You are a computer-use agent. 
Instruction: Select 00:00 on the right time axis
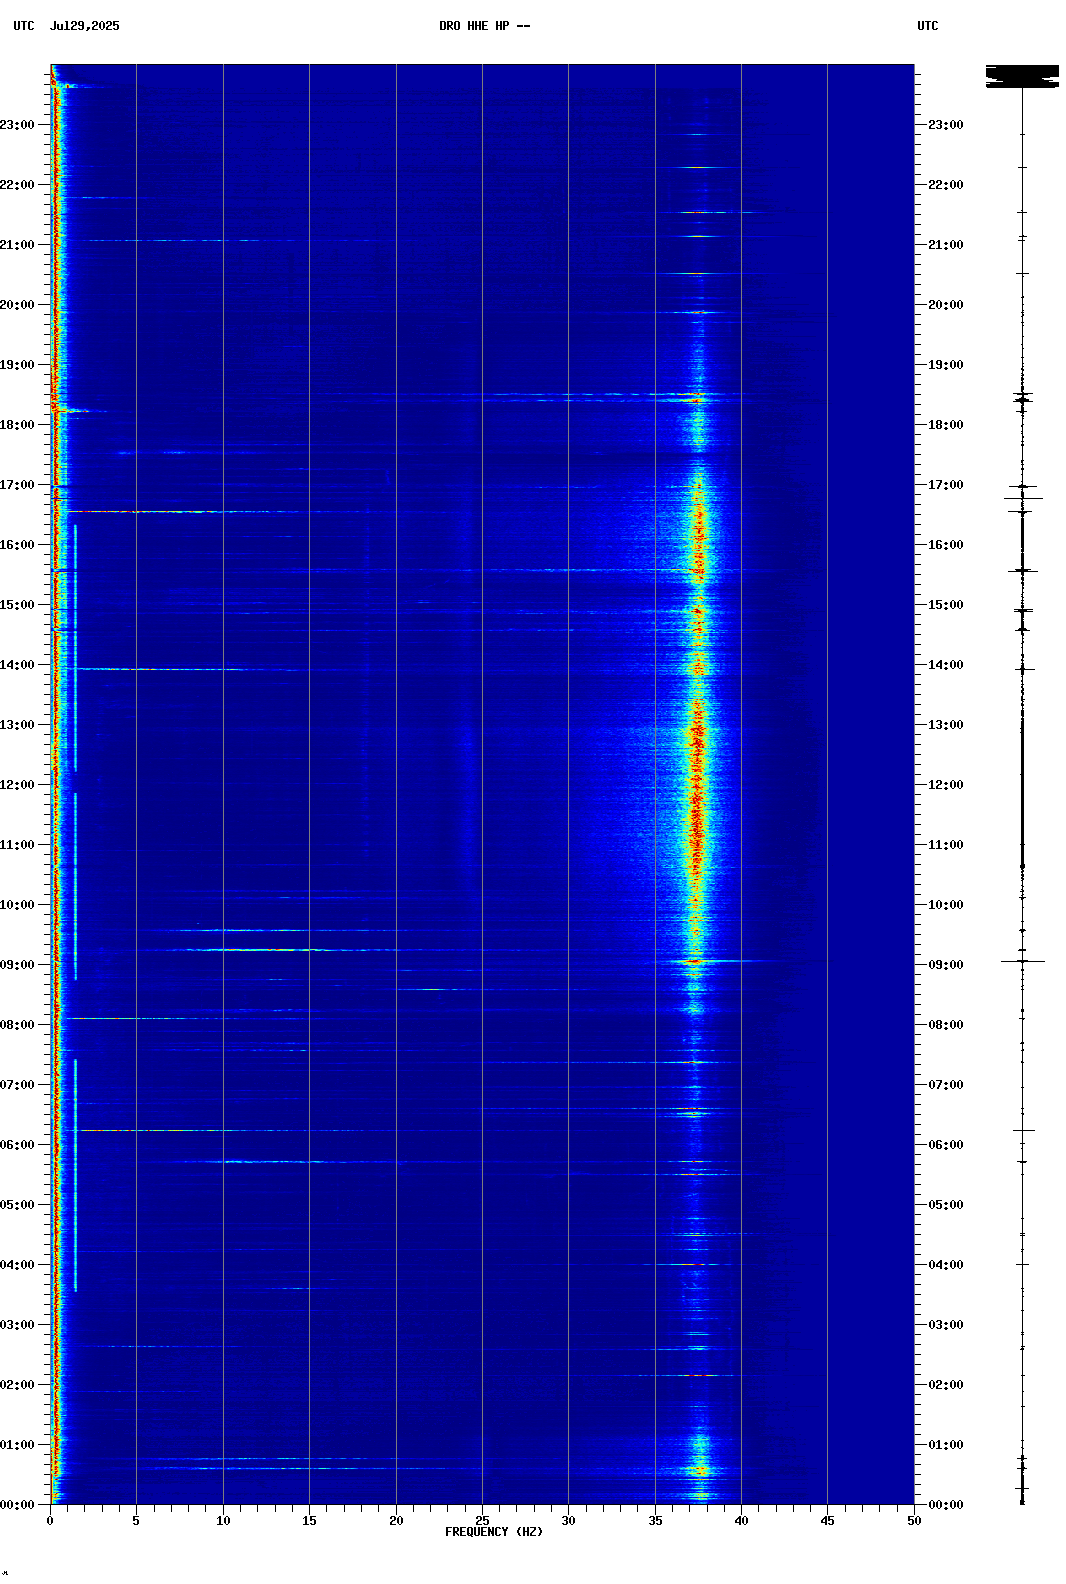946,1505
